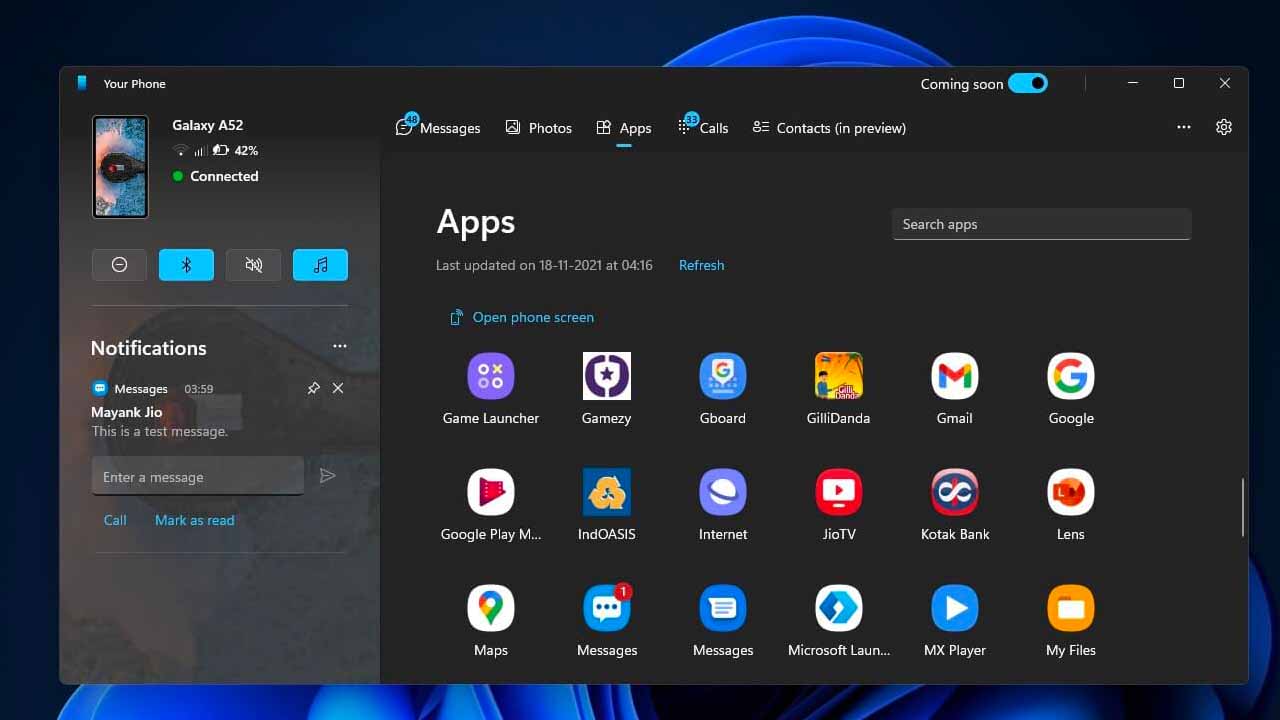Viewport: 1280px width, 720px height.
Task: Switch to the Calls tab
Action: pos(703,127)
